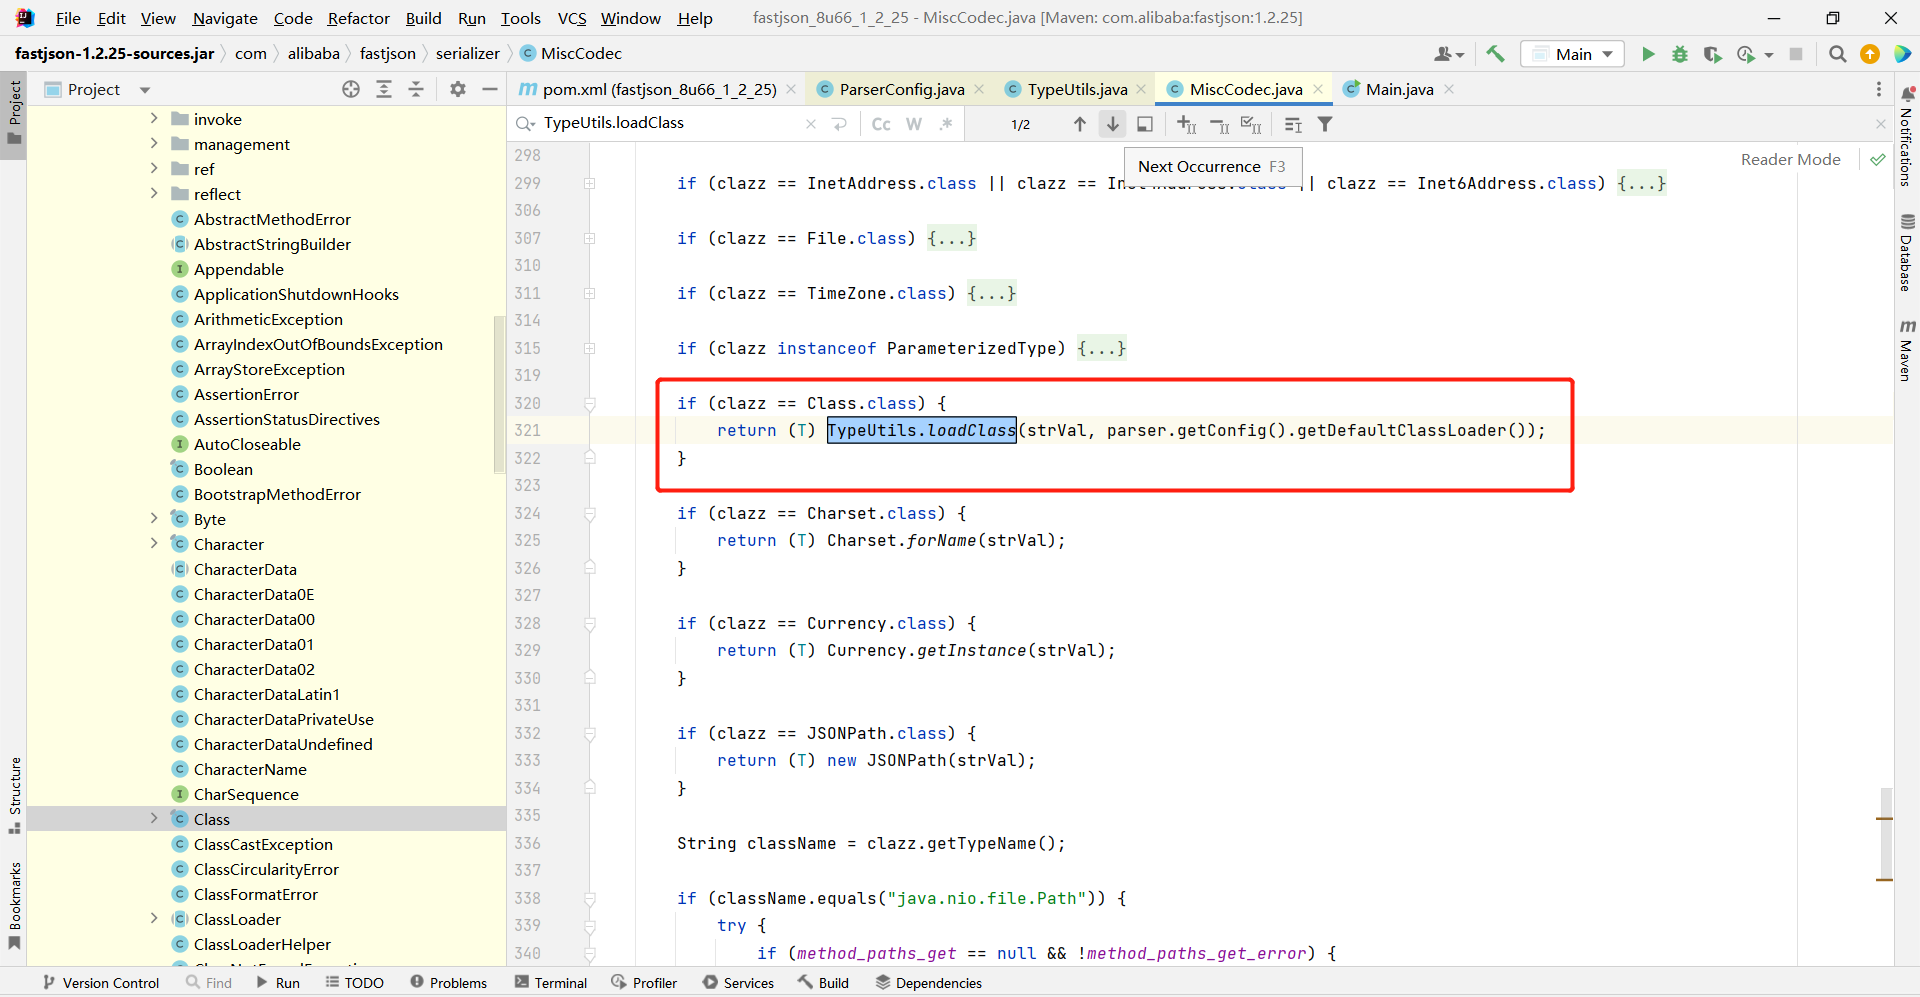Screen dimensions: 1920x997
Task: Click the editor vertical scrollbar thumb
Action: [1885, 835]
